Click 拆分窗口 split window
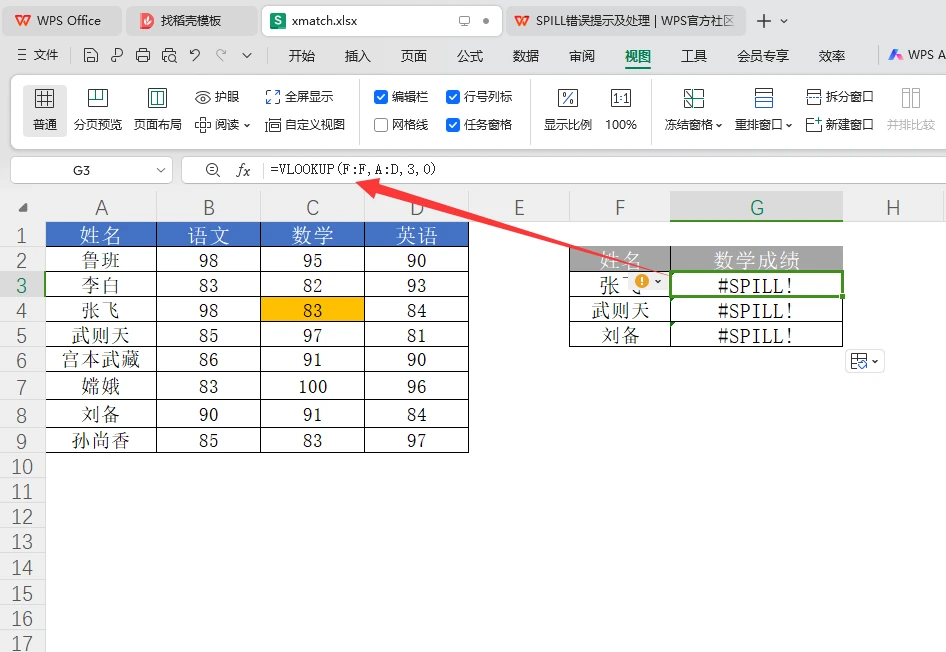The image size is (946, 652). pos(840,97)
